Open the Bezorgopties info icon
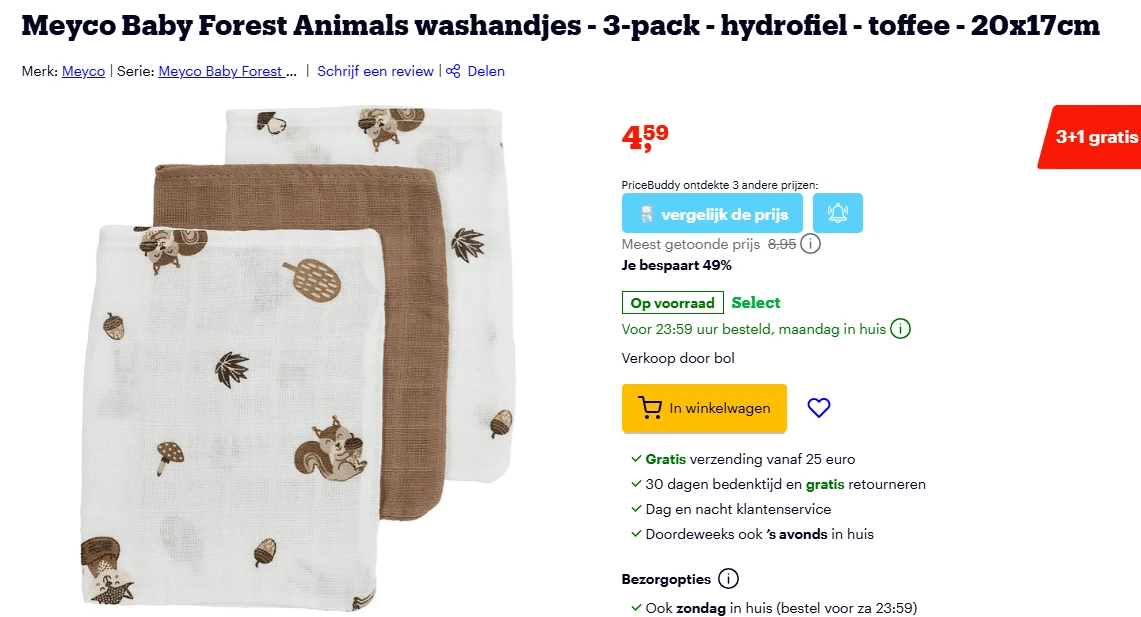Image resolution: width=1141 pixels, height=617 pixels. pos(729,578)
